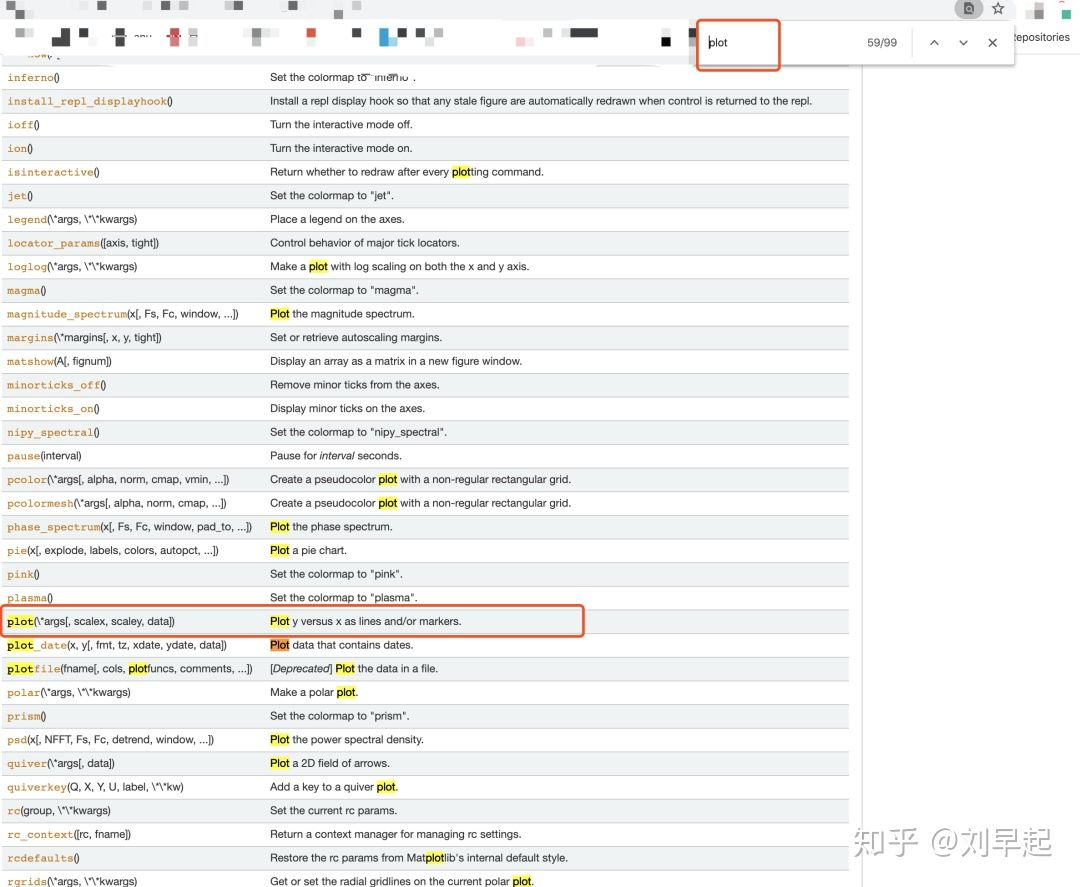Click description 'Add a key to a quiver plot.'

[334, 786]
